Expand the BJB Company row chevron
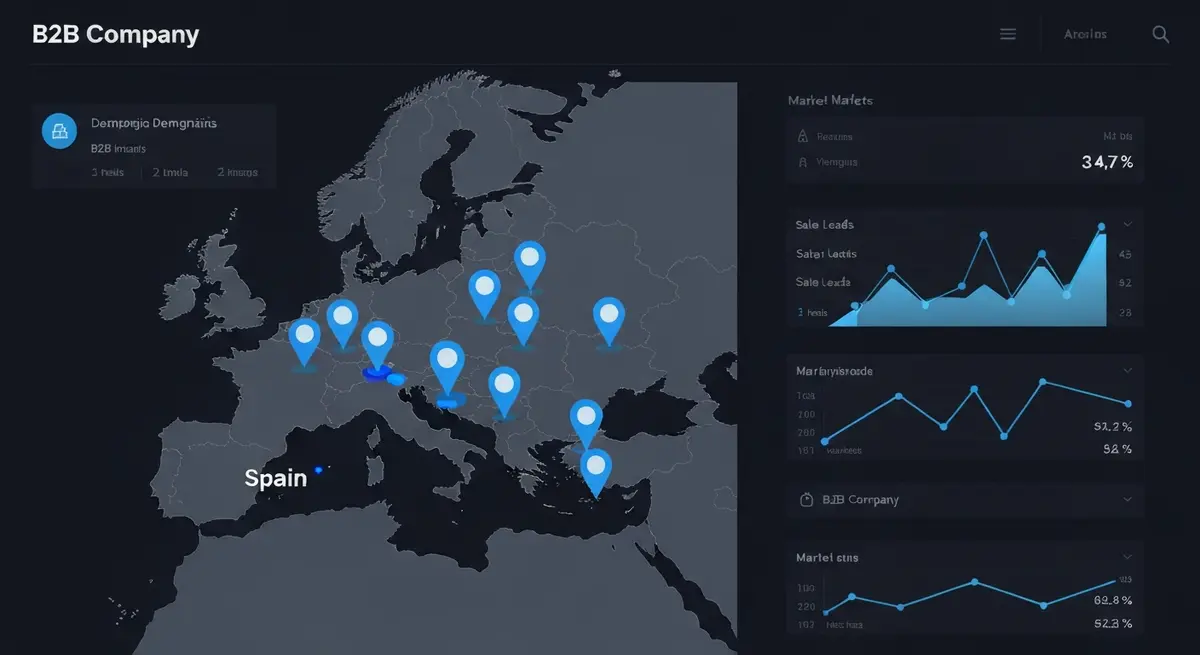Image resolution: width=1200 pixels, height=655 pixels. click(1128, 499)
